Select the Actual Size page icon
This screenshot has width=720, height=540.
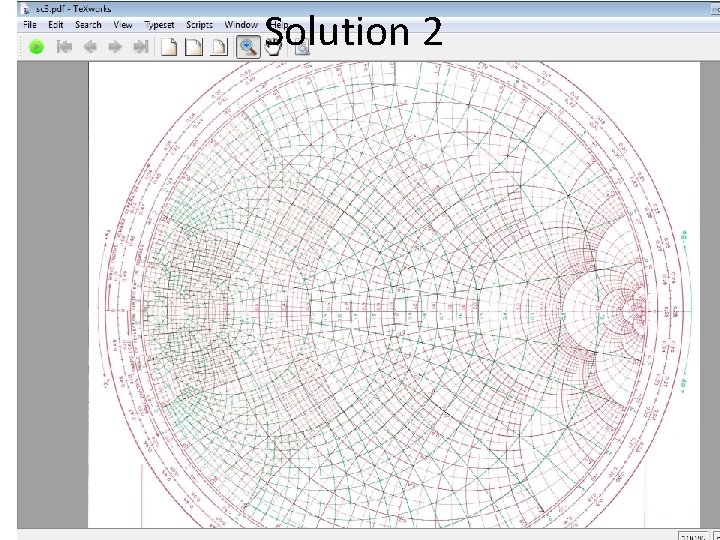click(169, 47)
